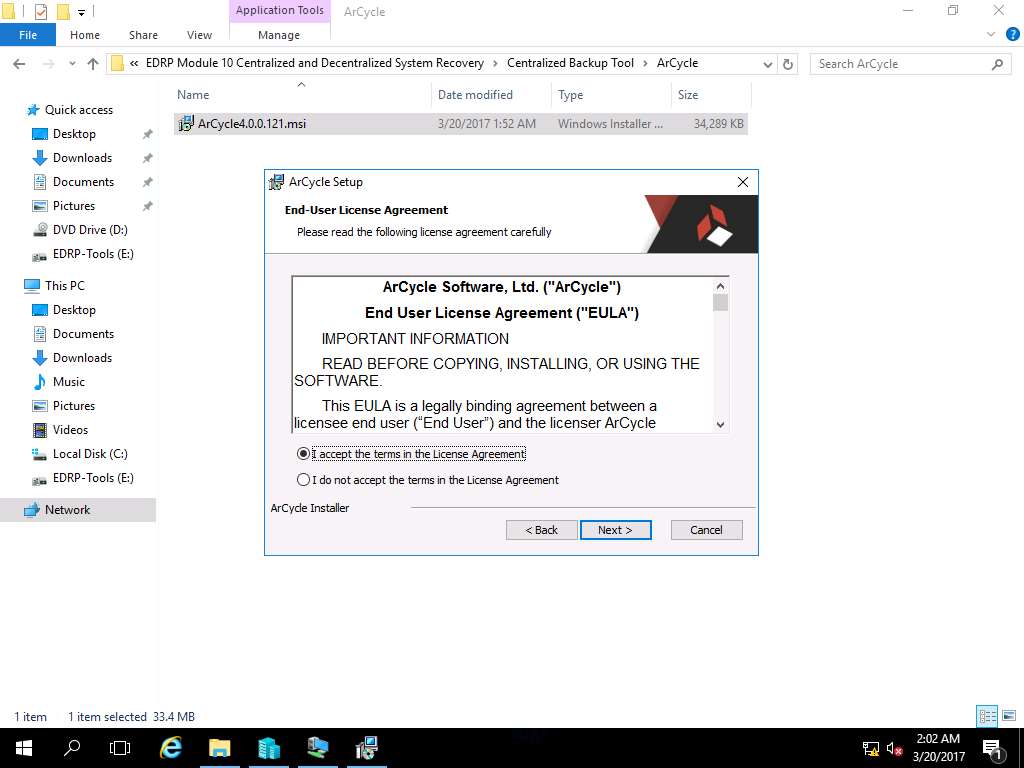The image size is (1024, 768).
Task: Click the EDRP Module 10 breadcrumb
Action: pyautogui.click(x=315, y=63)
